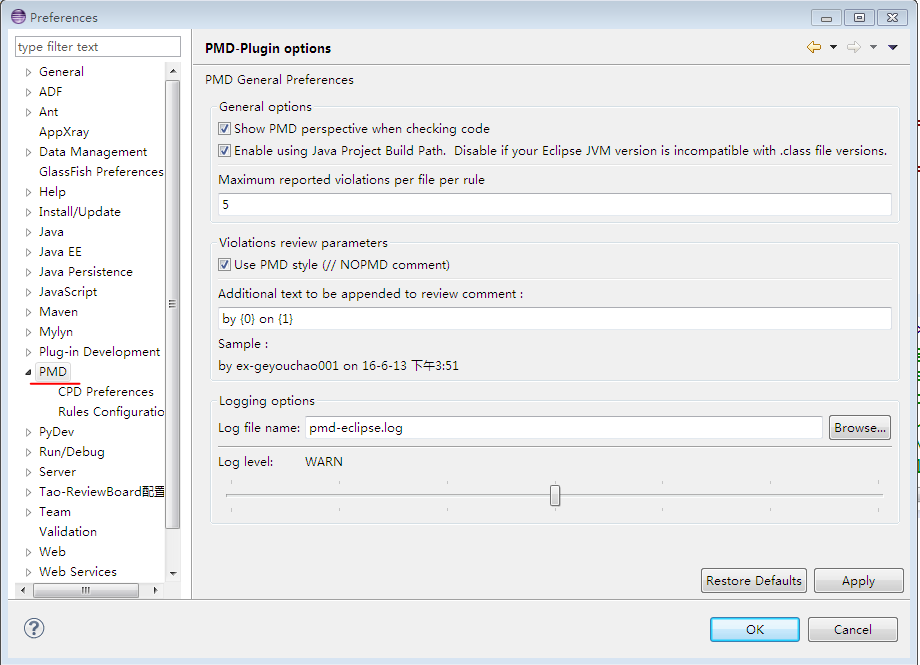The width and height of the screenshot is (920, 665).
Task: Toggle Show PMD perspective checkbox
Action: click(x=225, y=129)
